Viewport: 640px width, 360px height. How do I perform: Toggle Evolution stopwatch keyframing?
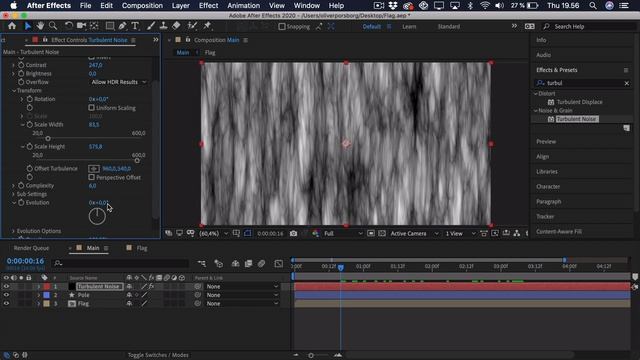pyautogui.click(x=21, y=202)
